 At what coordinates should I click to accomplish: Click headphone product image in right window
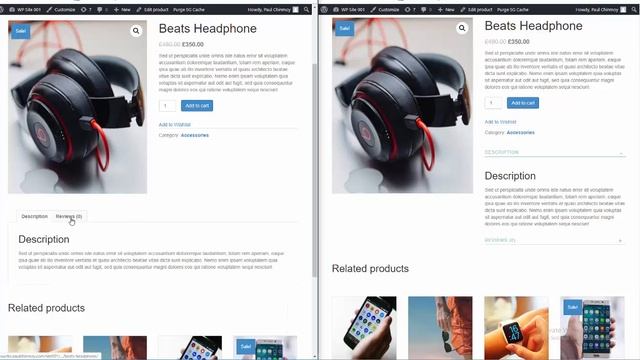pyautogui.click(x=402, y=106)
